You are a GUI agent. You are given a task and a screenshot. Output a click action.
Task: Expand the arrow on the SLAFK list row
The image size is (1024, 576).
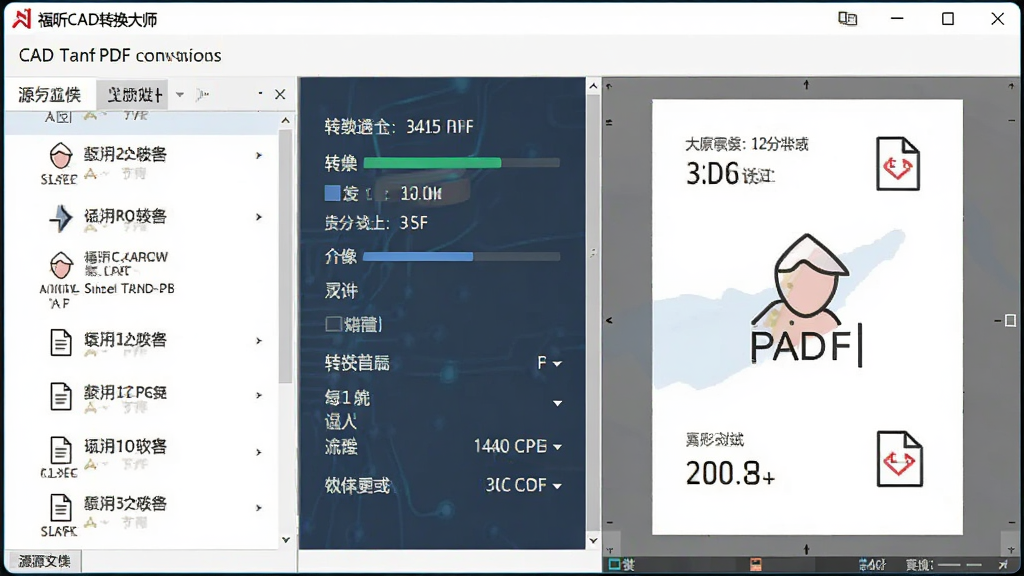[x=259, y=507]
